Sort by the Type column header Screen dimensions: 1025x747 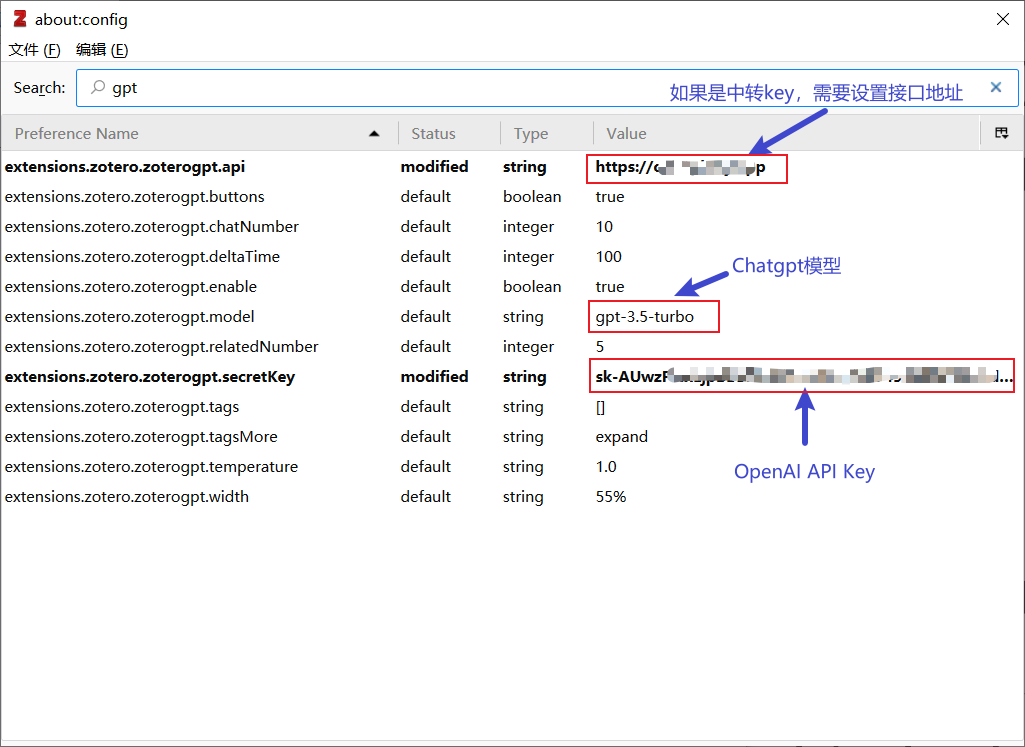point(546,133)
